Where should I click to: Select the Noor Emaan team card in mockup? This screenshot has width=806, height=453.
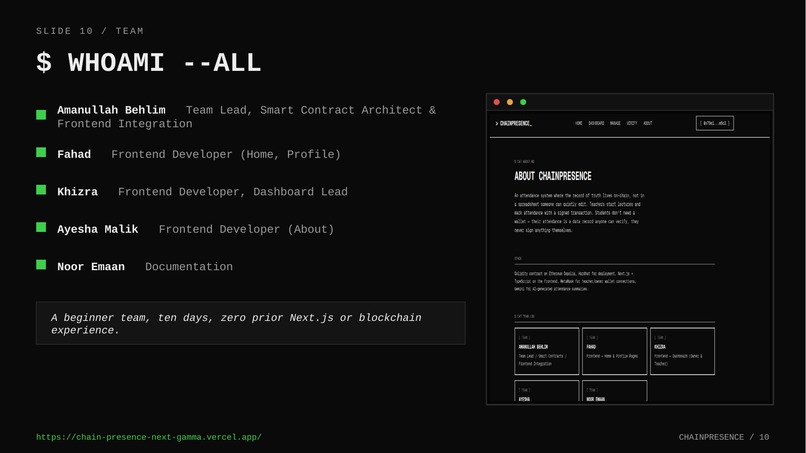tap(614, 391)
